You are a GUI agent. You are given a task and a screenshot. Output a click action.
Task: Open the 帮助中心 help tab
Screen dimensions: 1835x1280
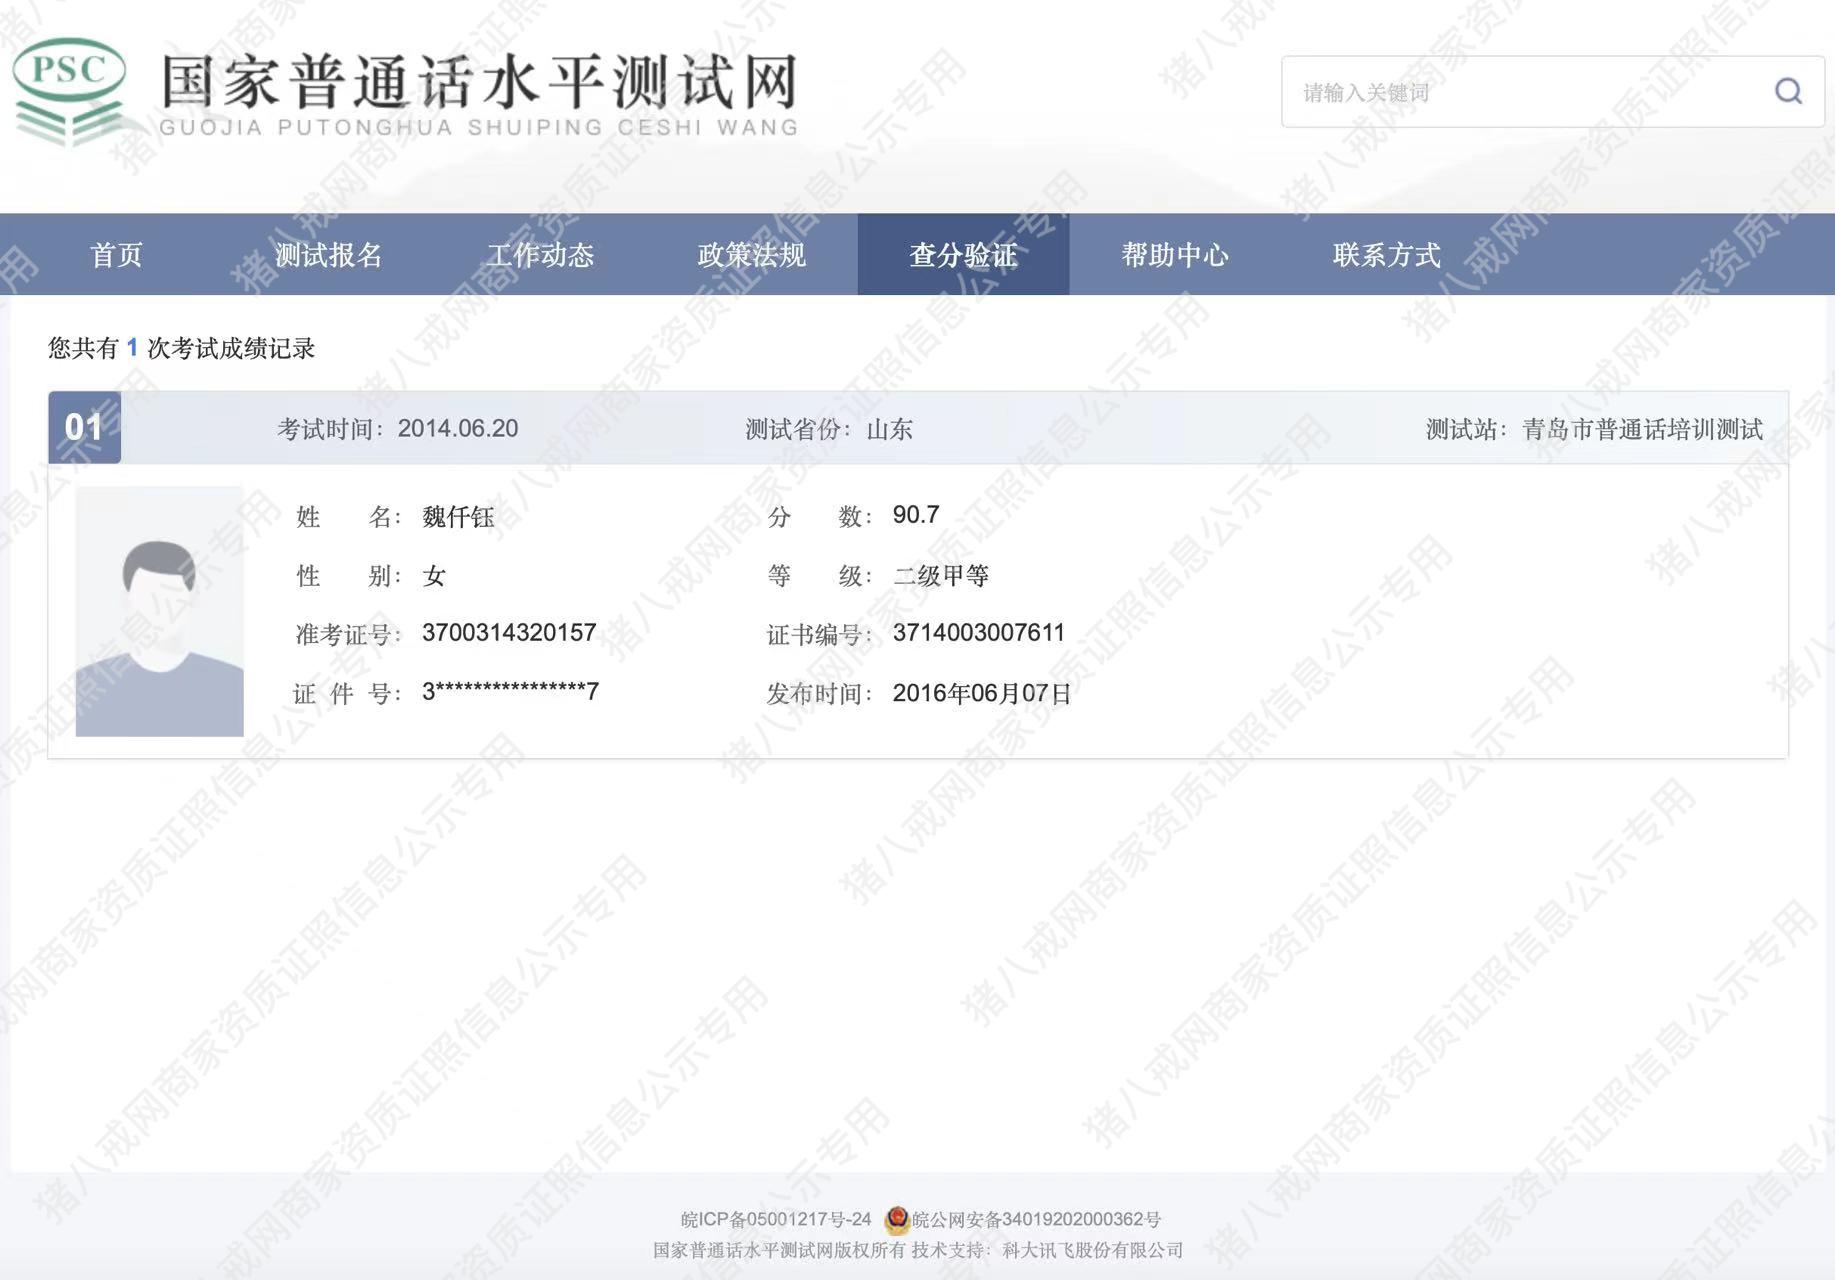point(1175,255)
